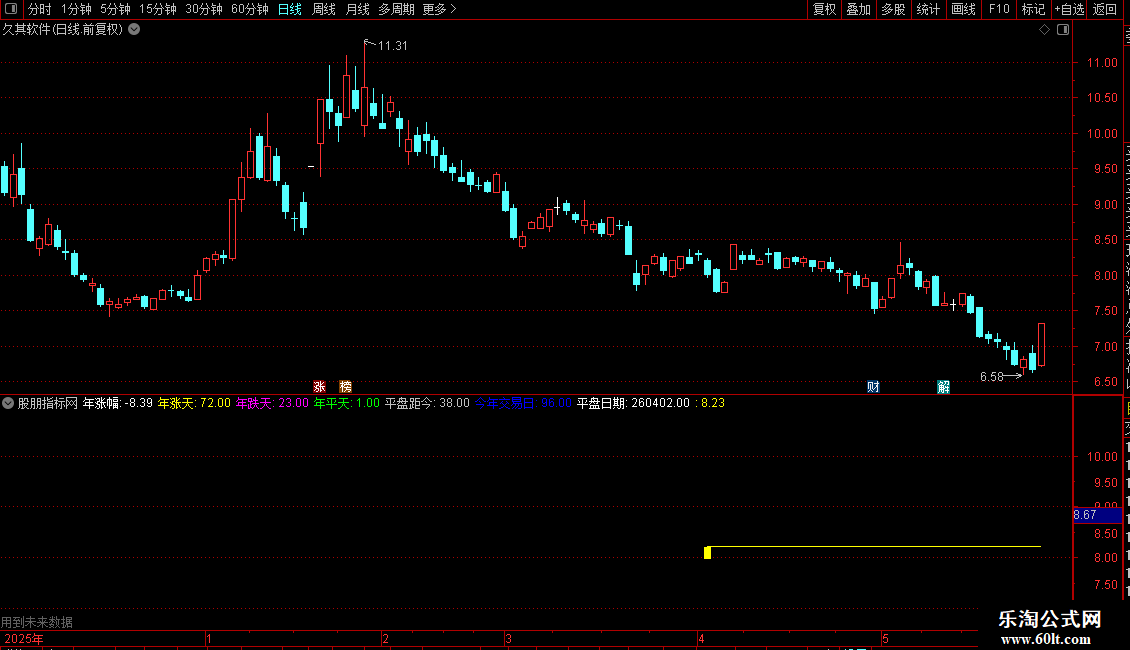Image resolution: width=1130 pixels, height=650 pixels.
Task: Click the 解 event marker
Action: (x=943, y=387)
